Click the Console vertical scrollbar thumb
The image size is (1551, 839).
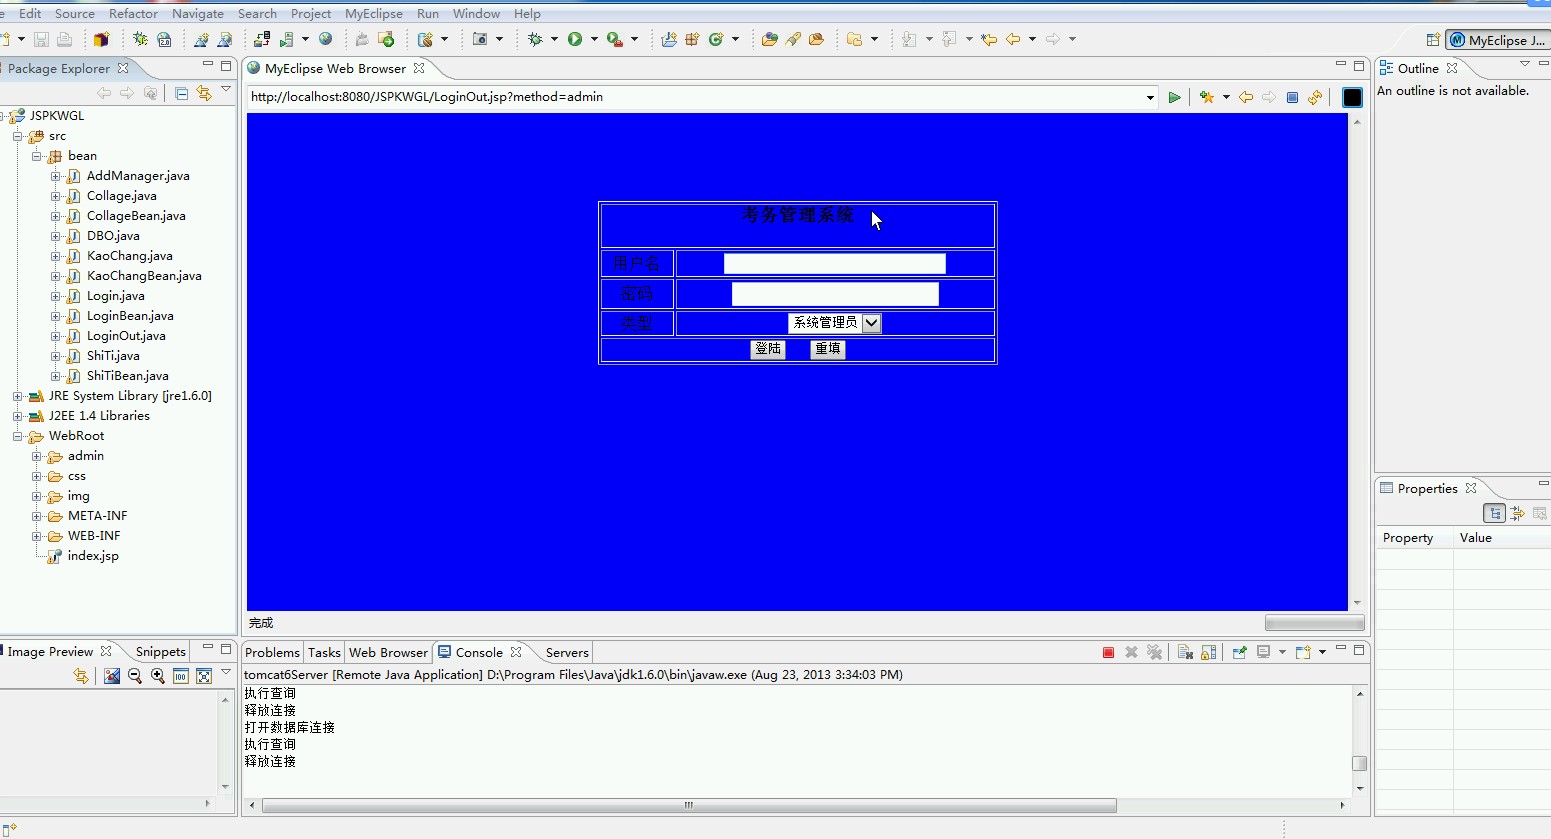[x=1359, y=763]
